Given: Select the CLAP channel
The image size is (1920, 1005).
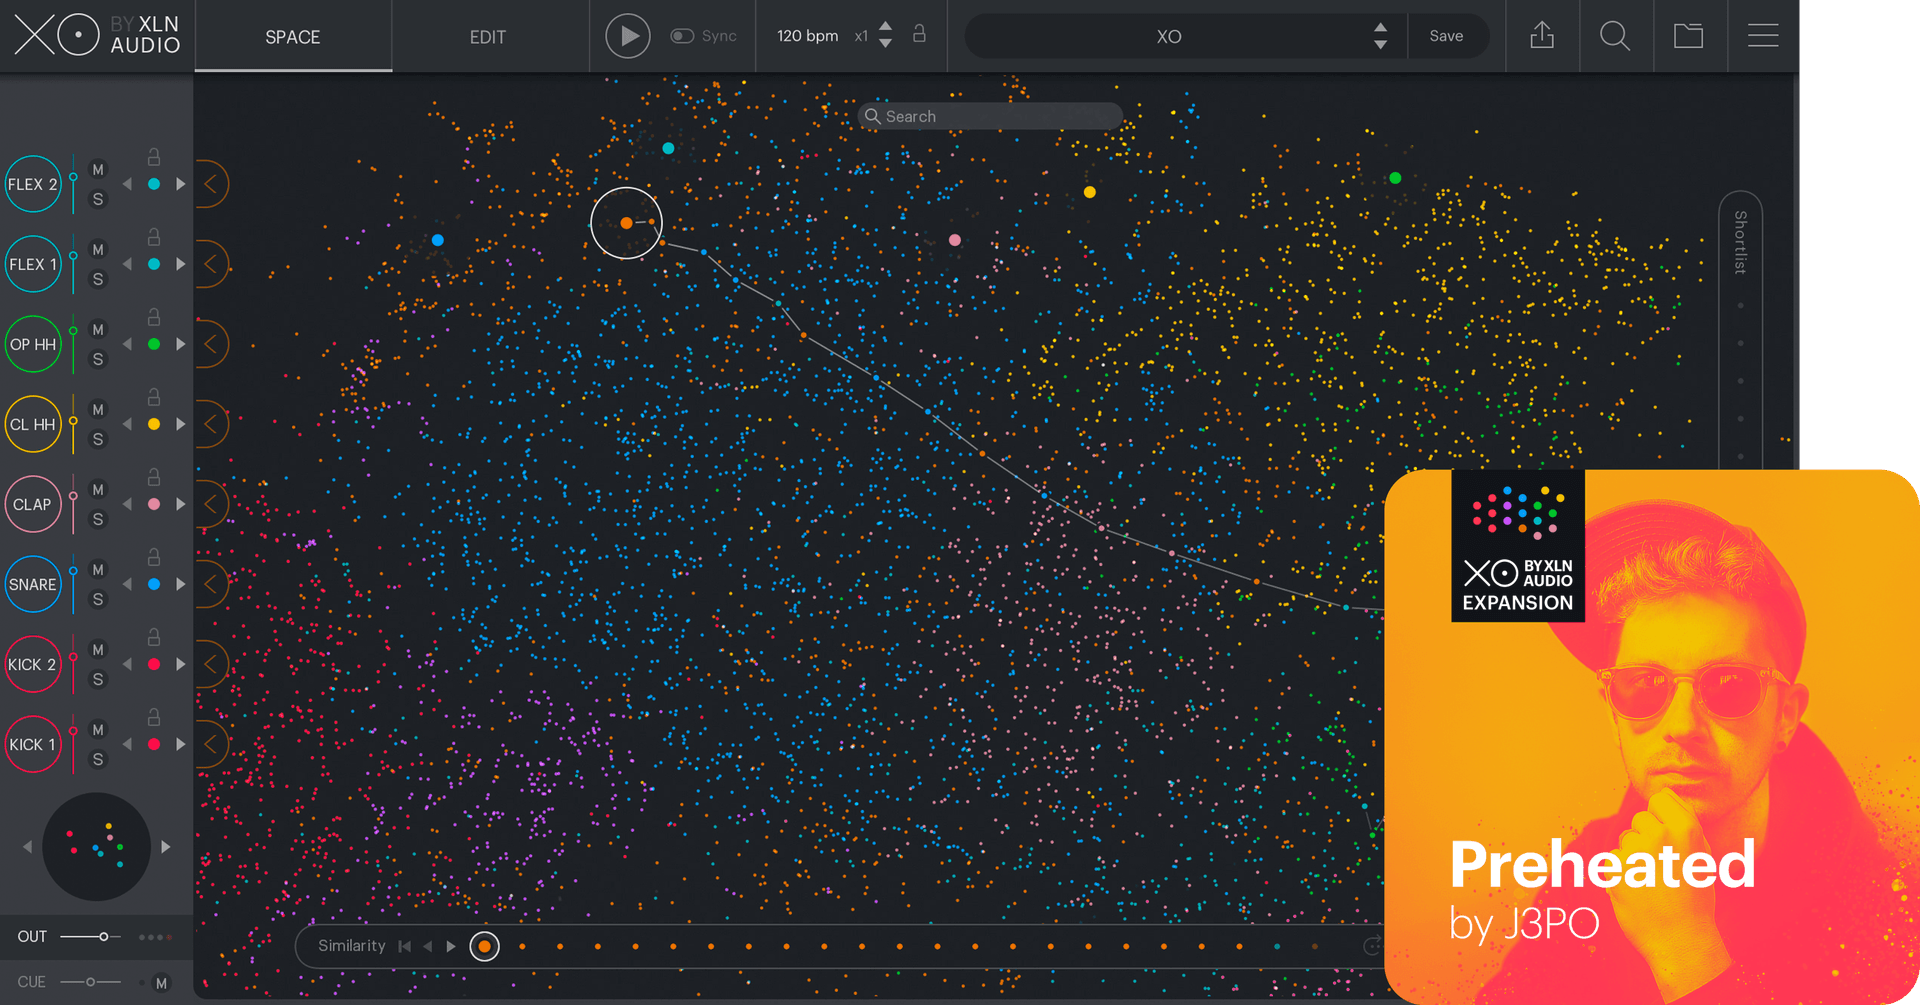Looking at the screenshot, I should [x=33, y=504].
